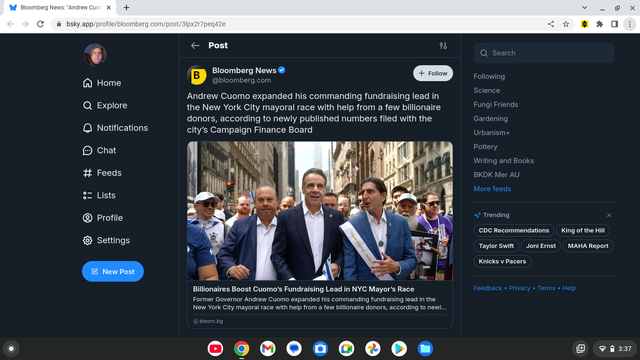Click the bloom.bg source link
Viewport: 640px width, 360px height.
pos(208,321)
